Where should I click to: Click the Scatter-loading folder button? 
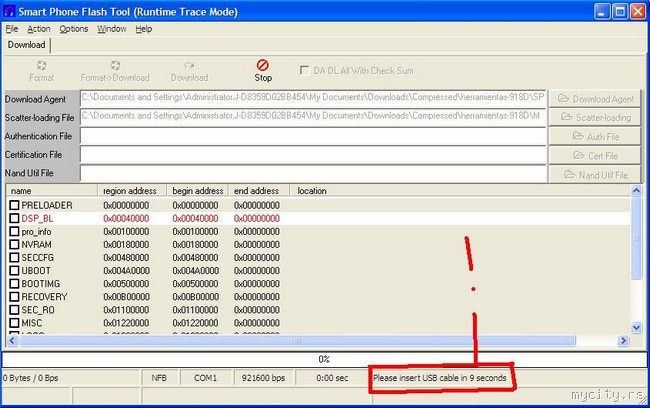pyautogui.click(x=595, y=117)
